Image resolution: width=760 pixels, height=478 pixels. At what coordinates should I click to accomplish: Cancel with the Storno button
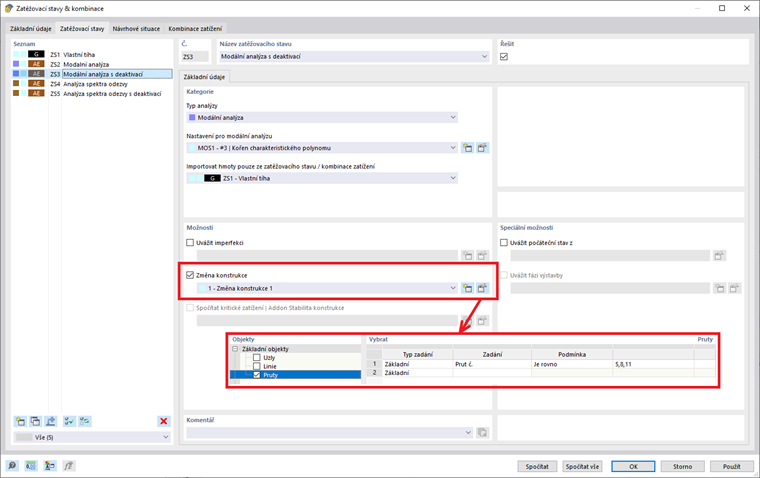tap(682, 466)
